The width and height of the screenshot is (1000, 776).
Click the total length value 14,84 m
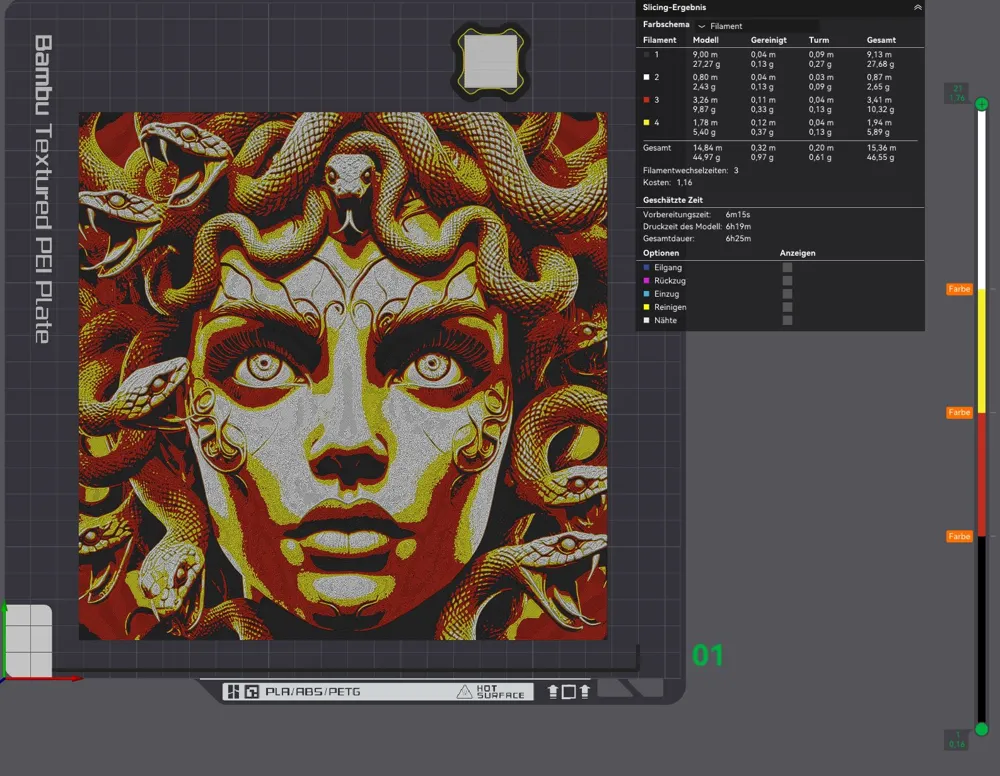click(x=707, y=148)
